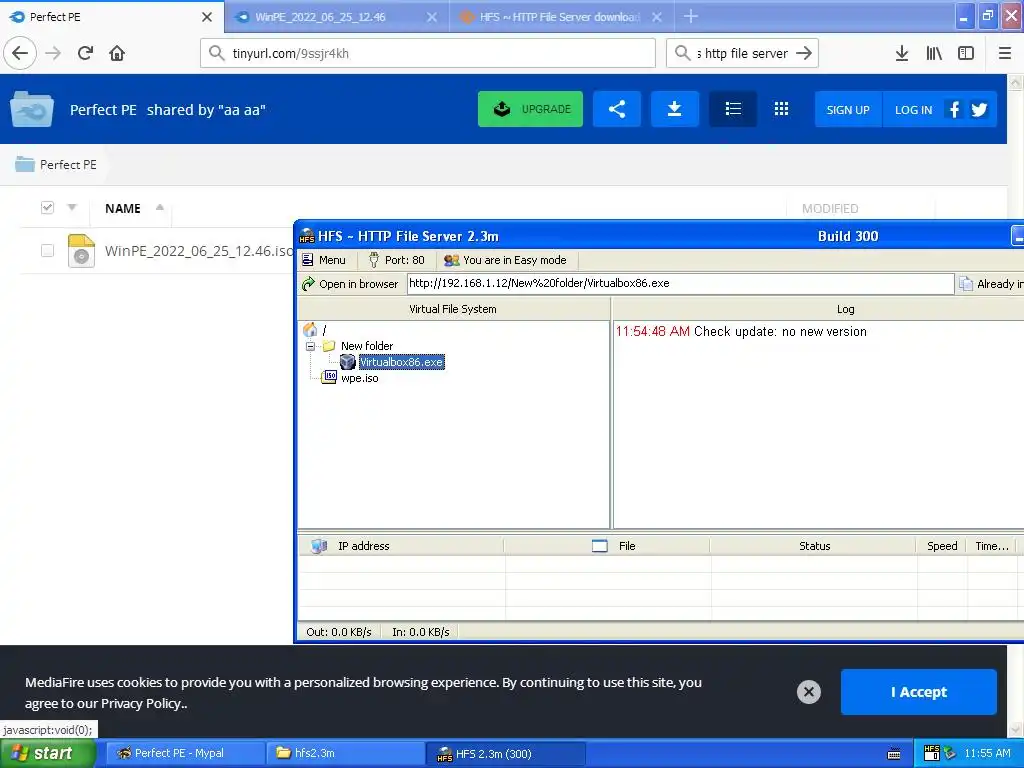This screenshot has height=768, width=1024.
Task: Open the browser downloads arrow icon
Action: (902, 53)
